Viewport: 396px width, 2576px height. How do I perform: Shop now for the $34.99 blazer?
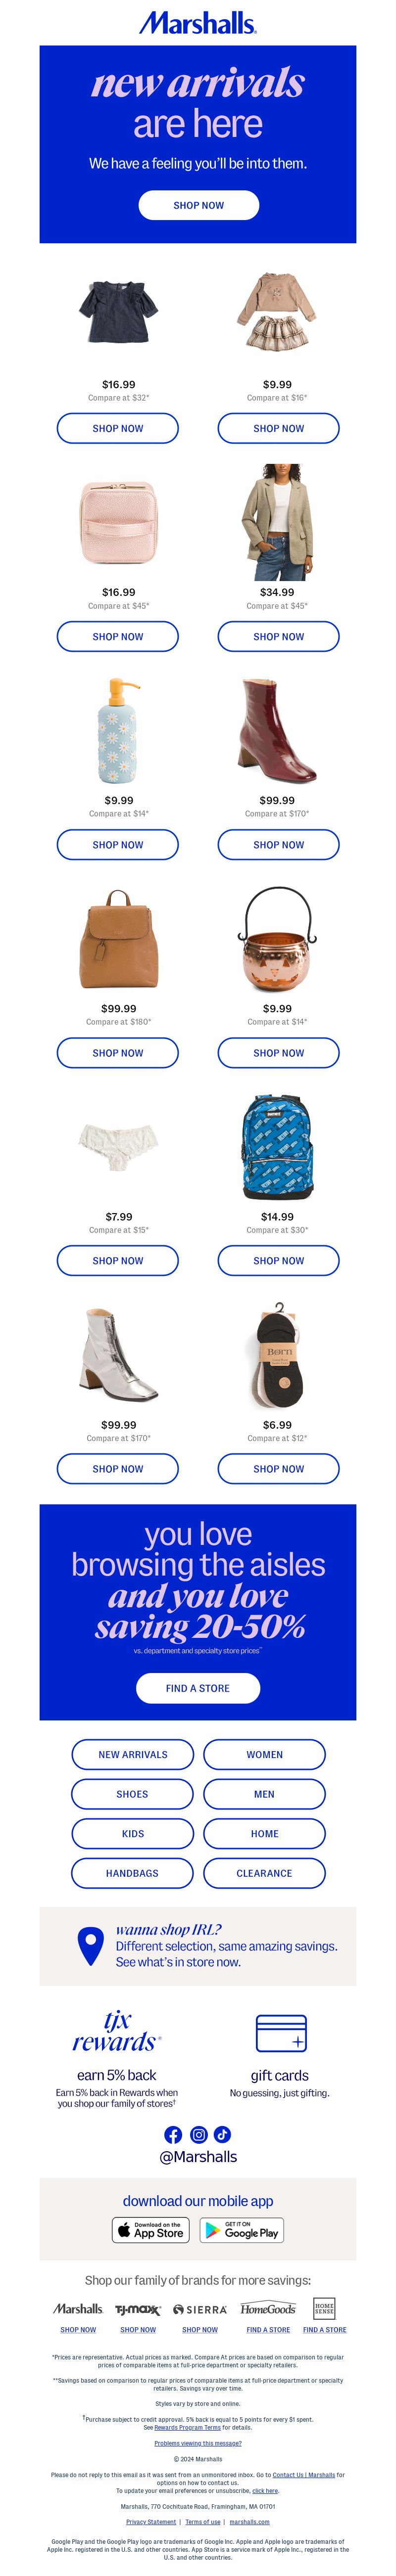point(279,636)
